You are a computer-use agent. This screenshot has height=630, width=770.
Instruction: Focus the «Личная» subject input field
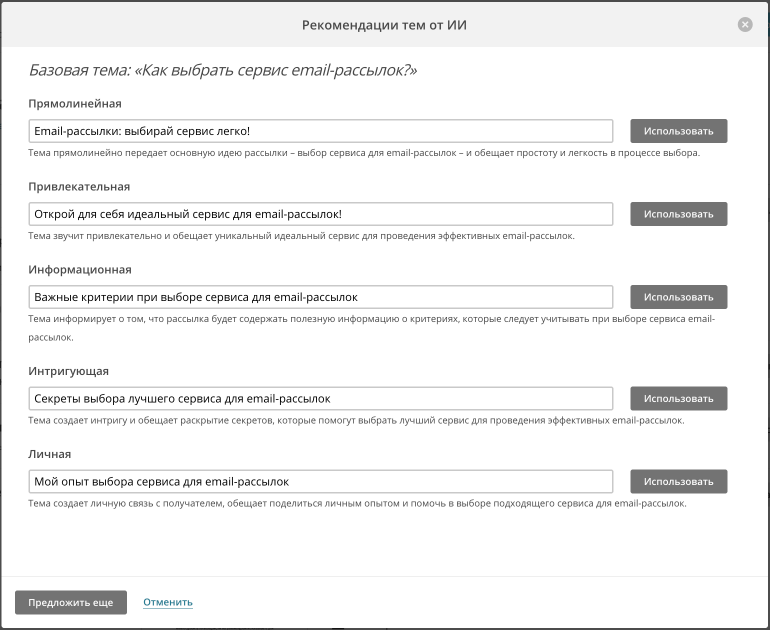click(x=321, y=481)
